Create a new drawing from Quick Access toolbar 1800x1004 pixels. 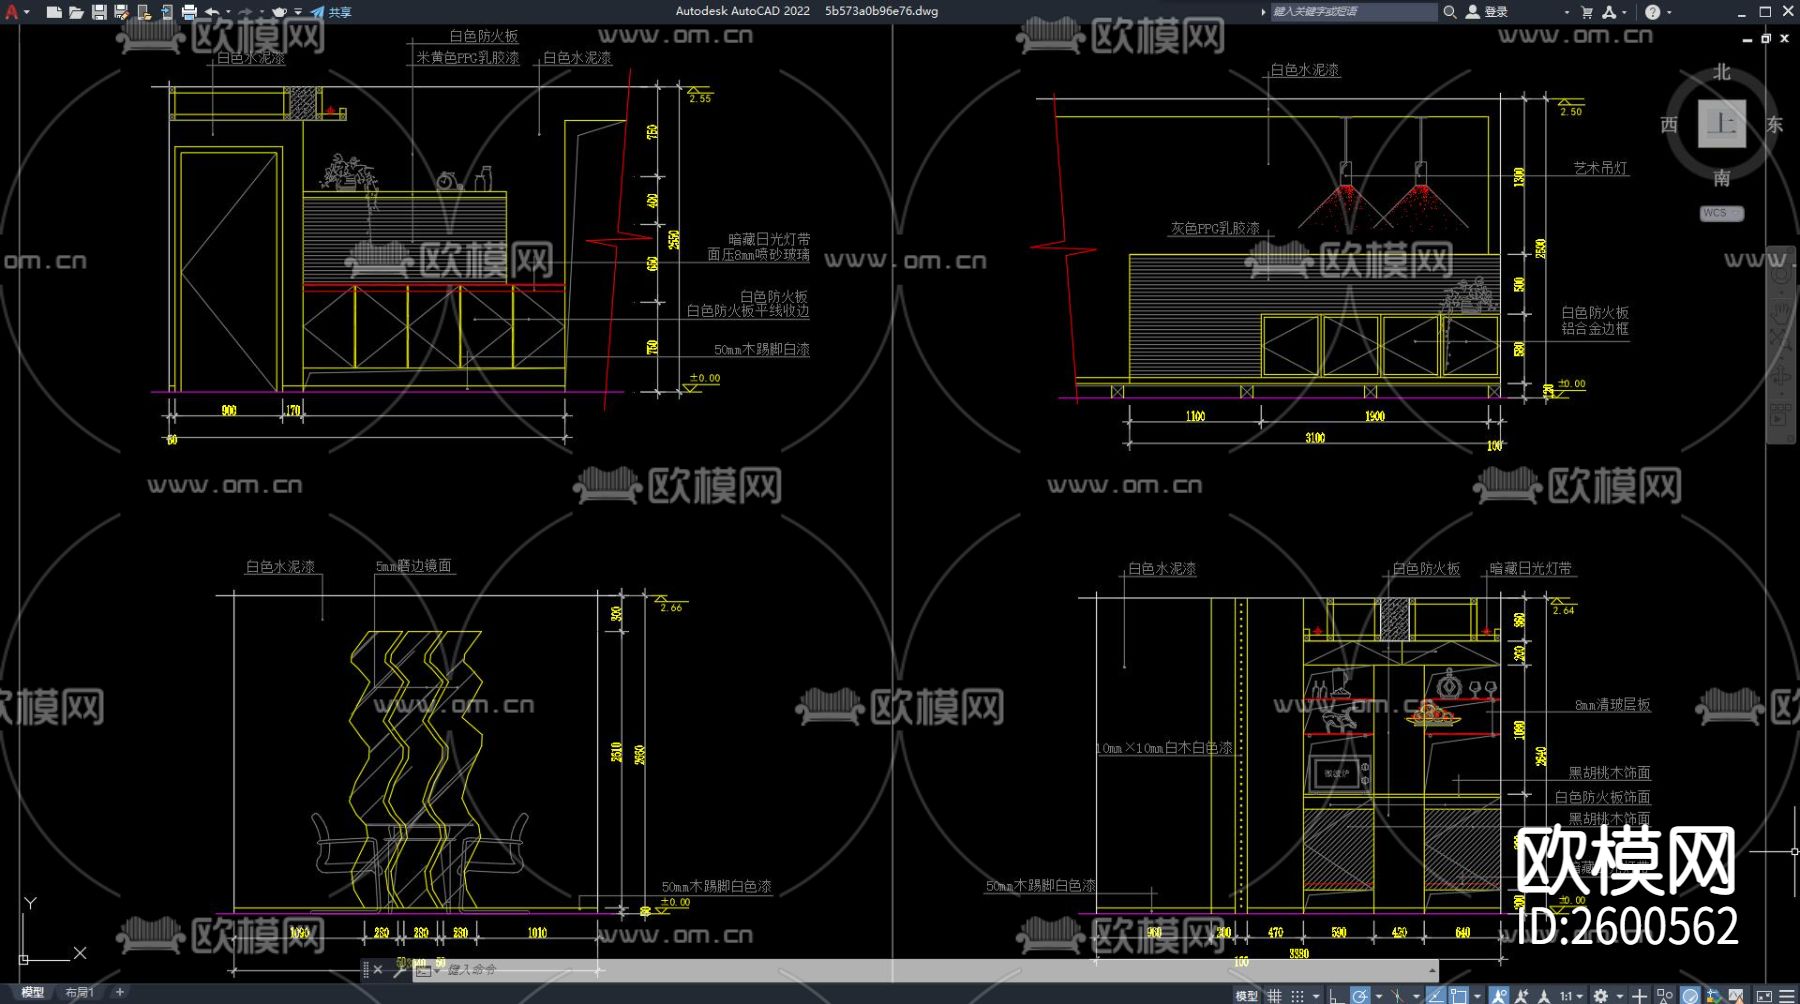click(x=54, y=12)
